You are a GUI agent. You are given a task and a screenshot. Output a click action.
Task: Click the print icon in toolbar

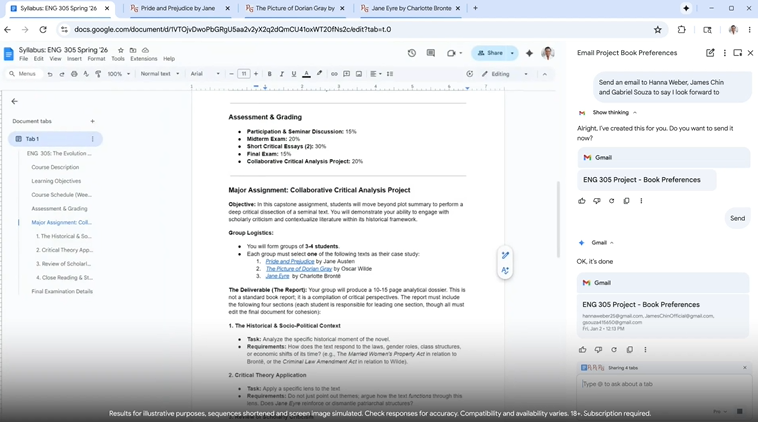(74, 74)
